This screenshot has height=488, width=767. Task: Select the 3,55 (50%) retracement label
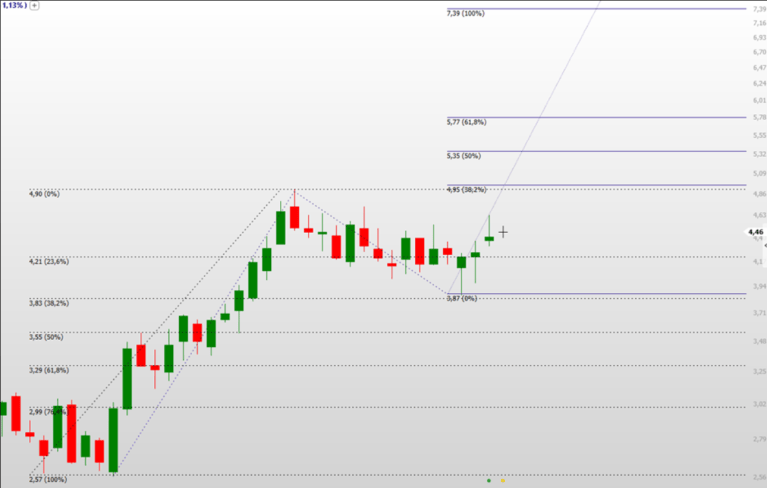46,337
